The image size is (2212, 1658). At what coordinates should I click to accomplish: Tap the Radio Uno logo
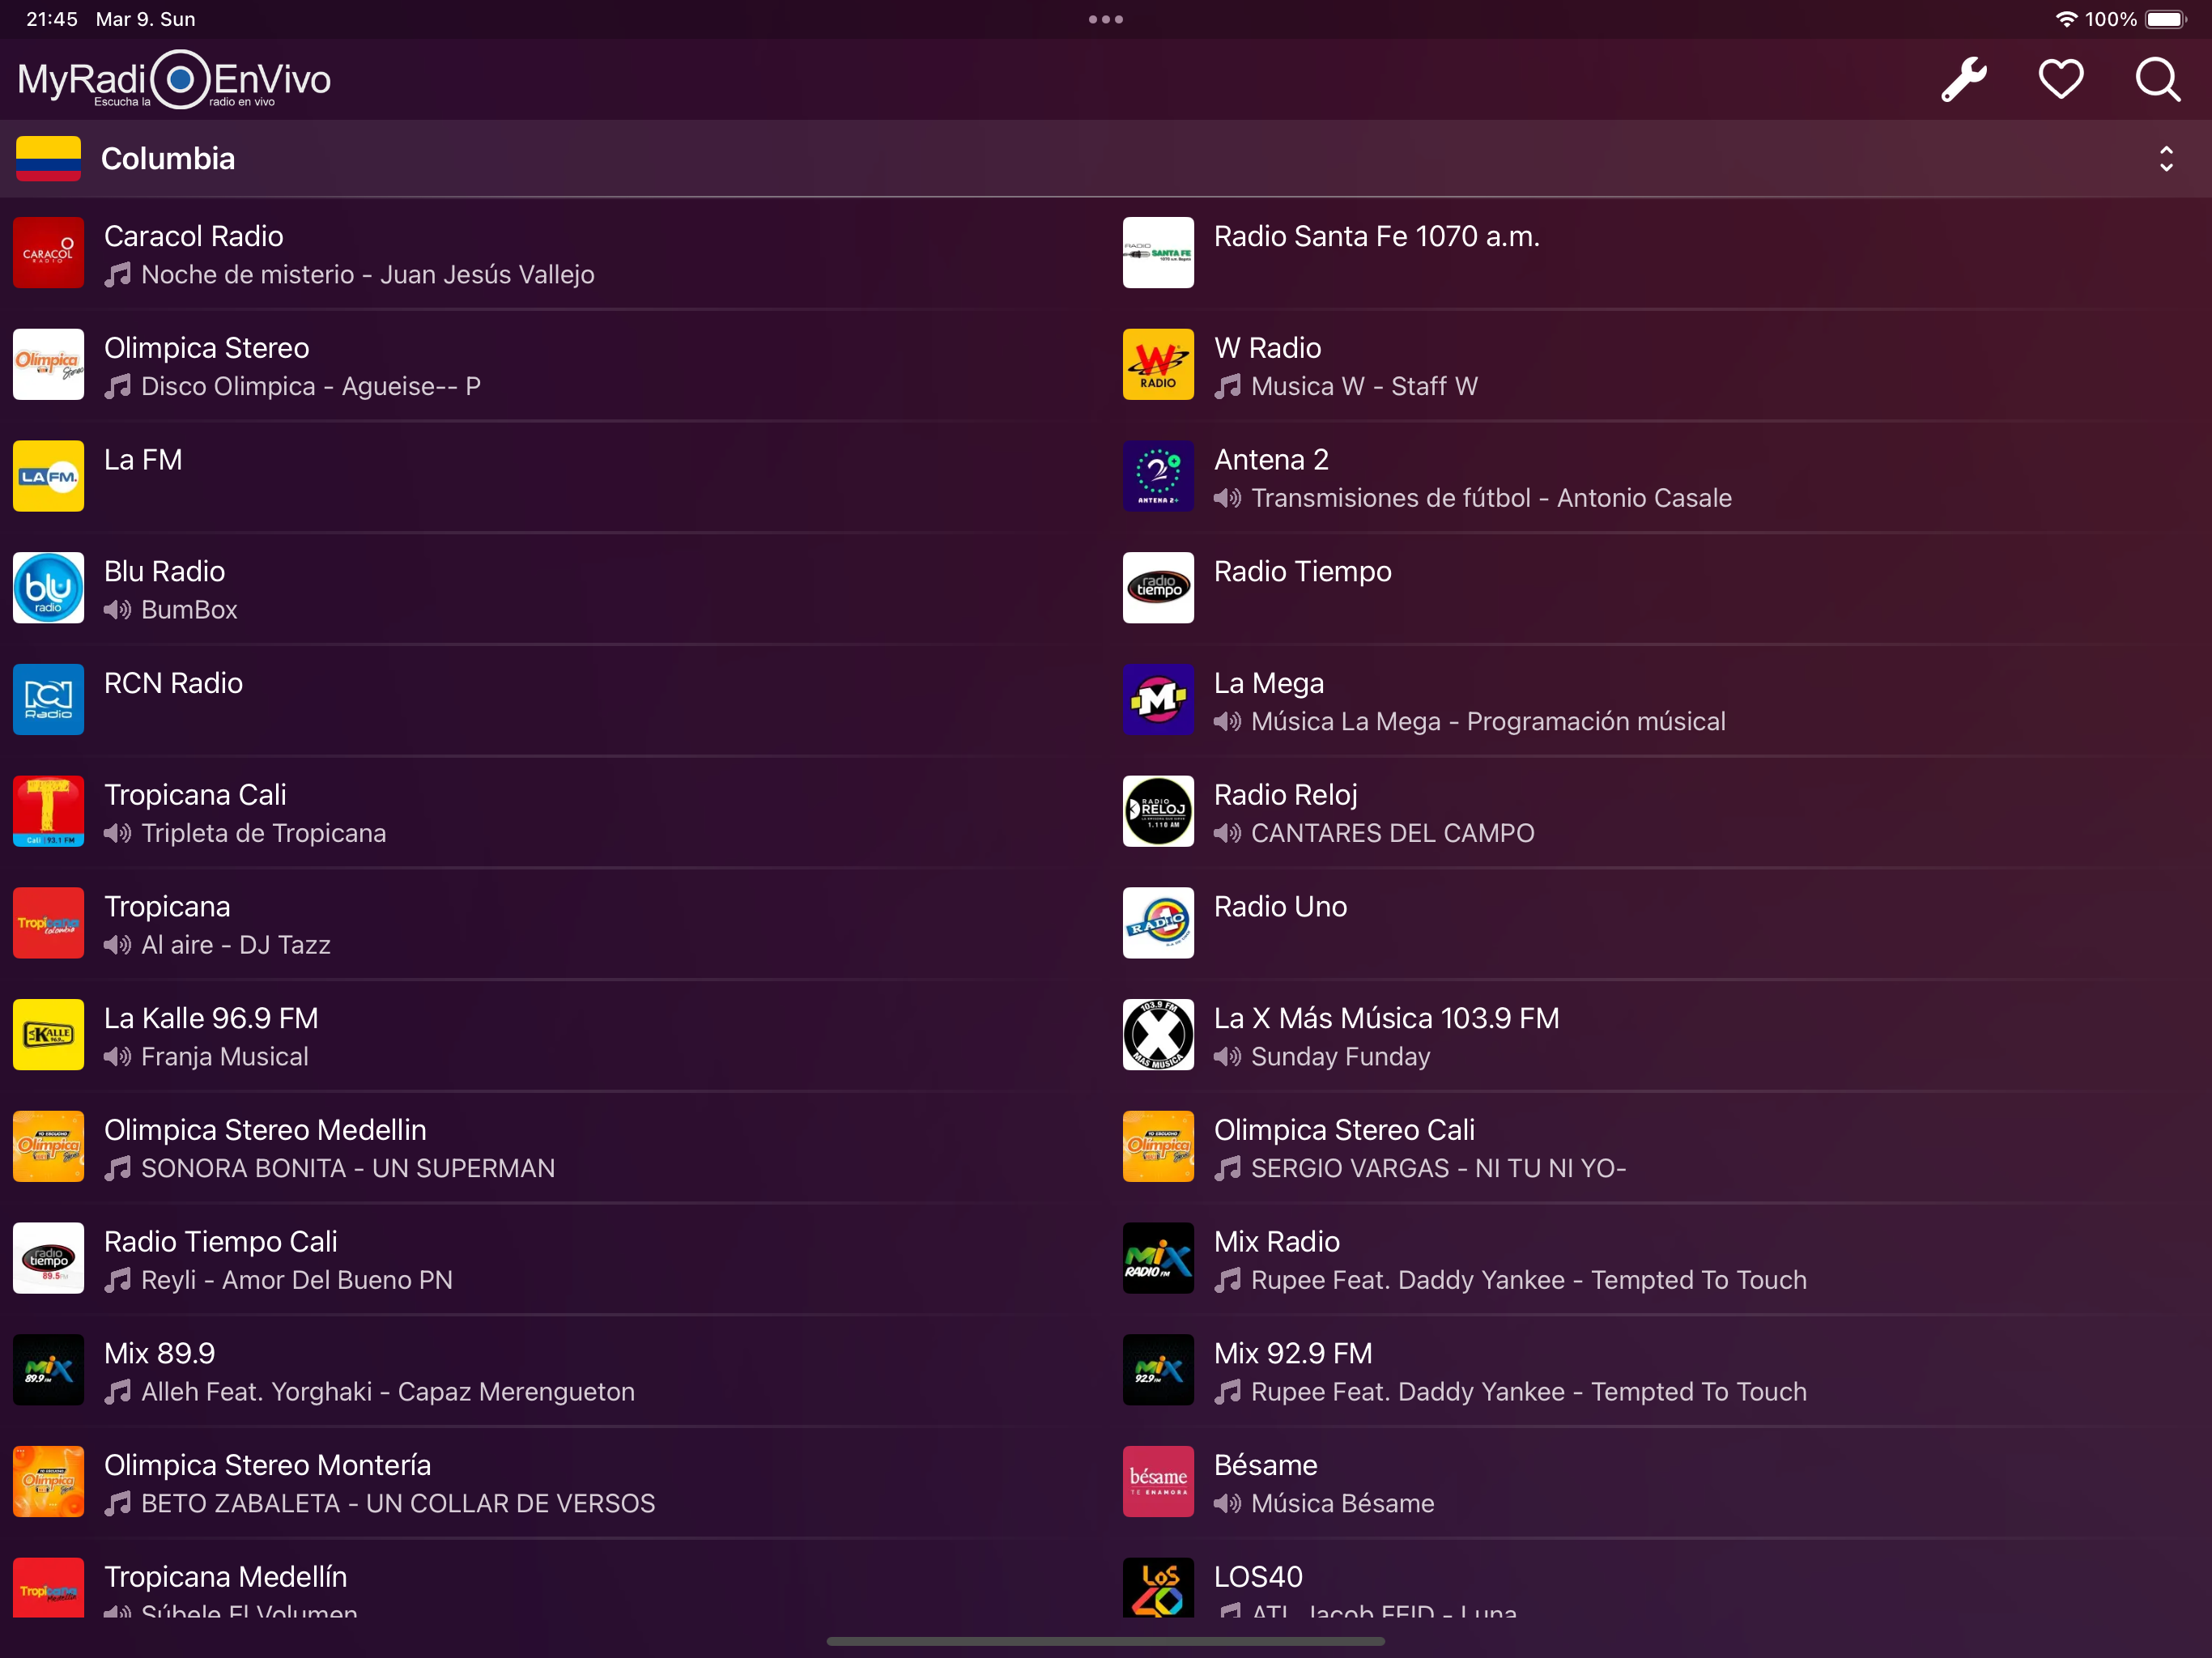point(1158,923)
